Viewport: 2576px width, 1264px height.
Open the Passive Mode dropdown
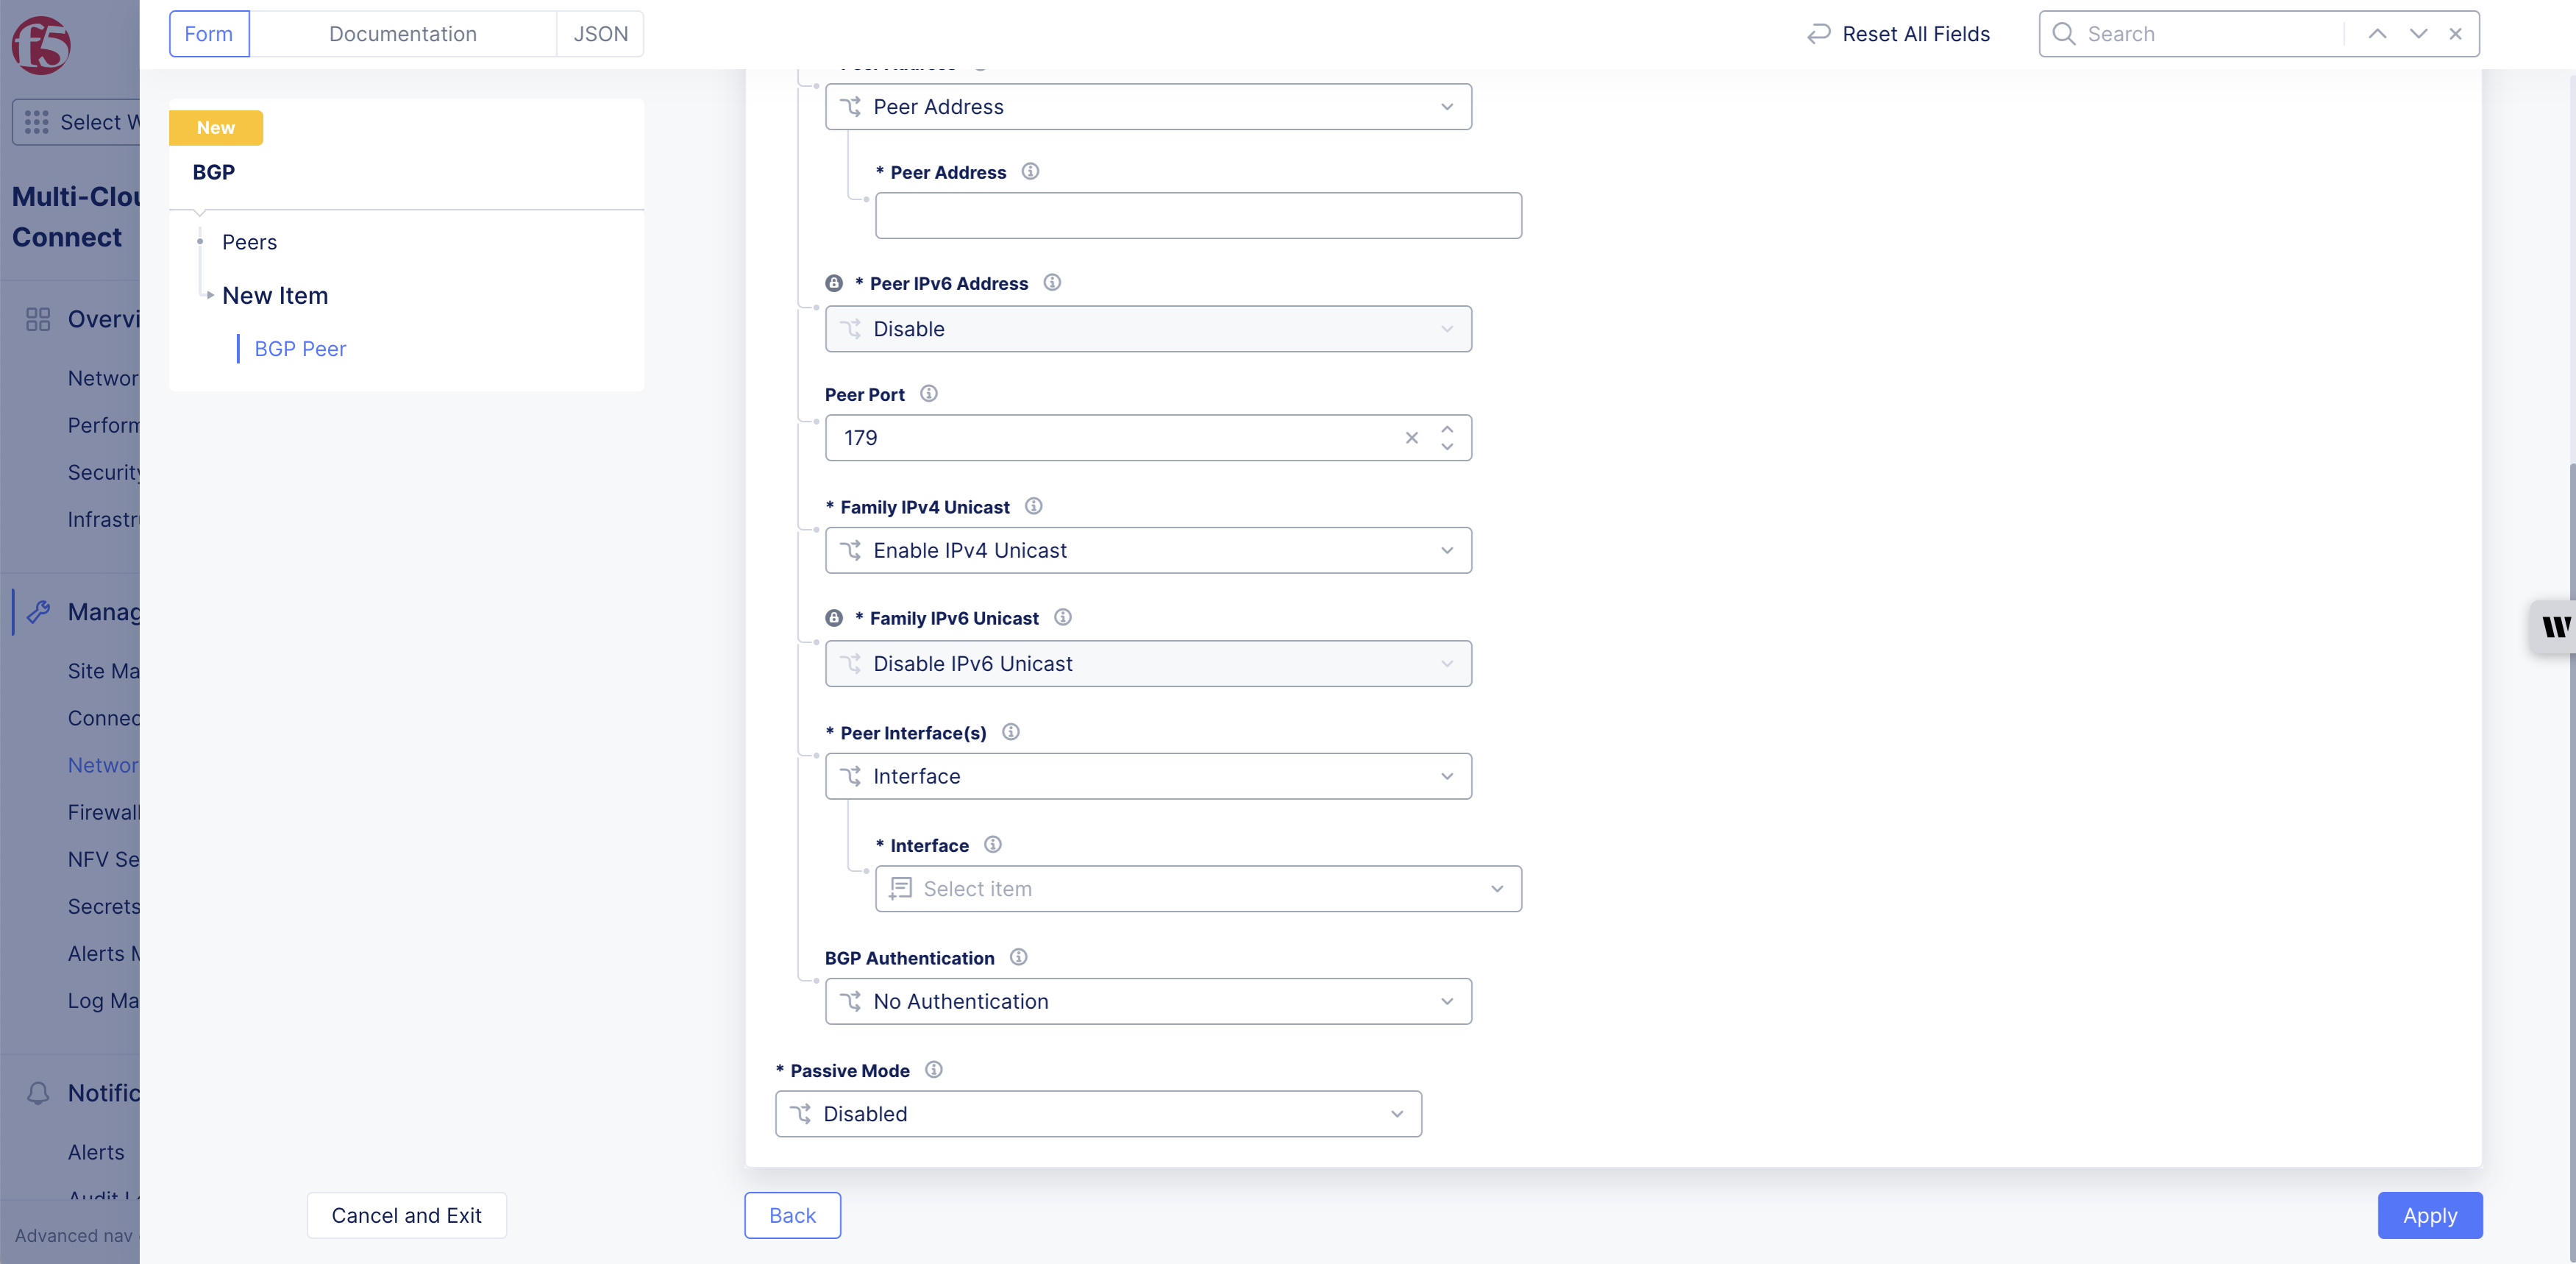pyautogui.click(x=1097, y=1114)
